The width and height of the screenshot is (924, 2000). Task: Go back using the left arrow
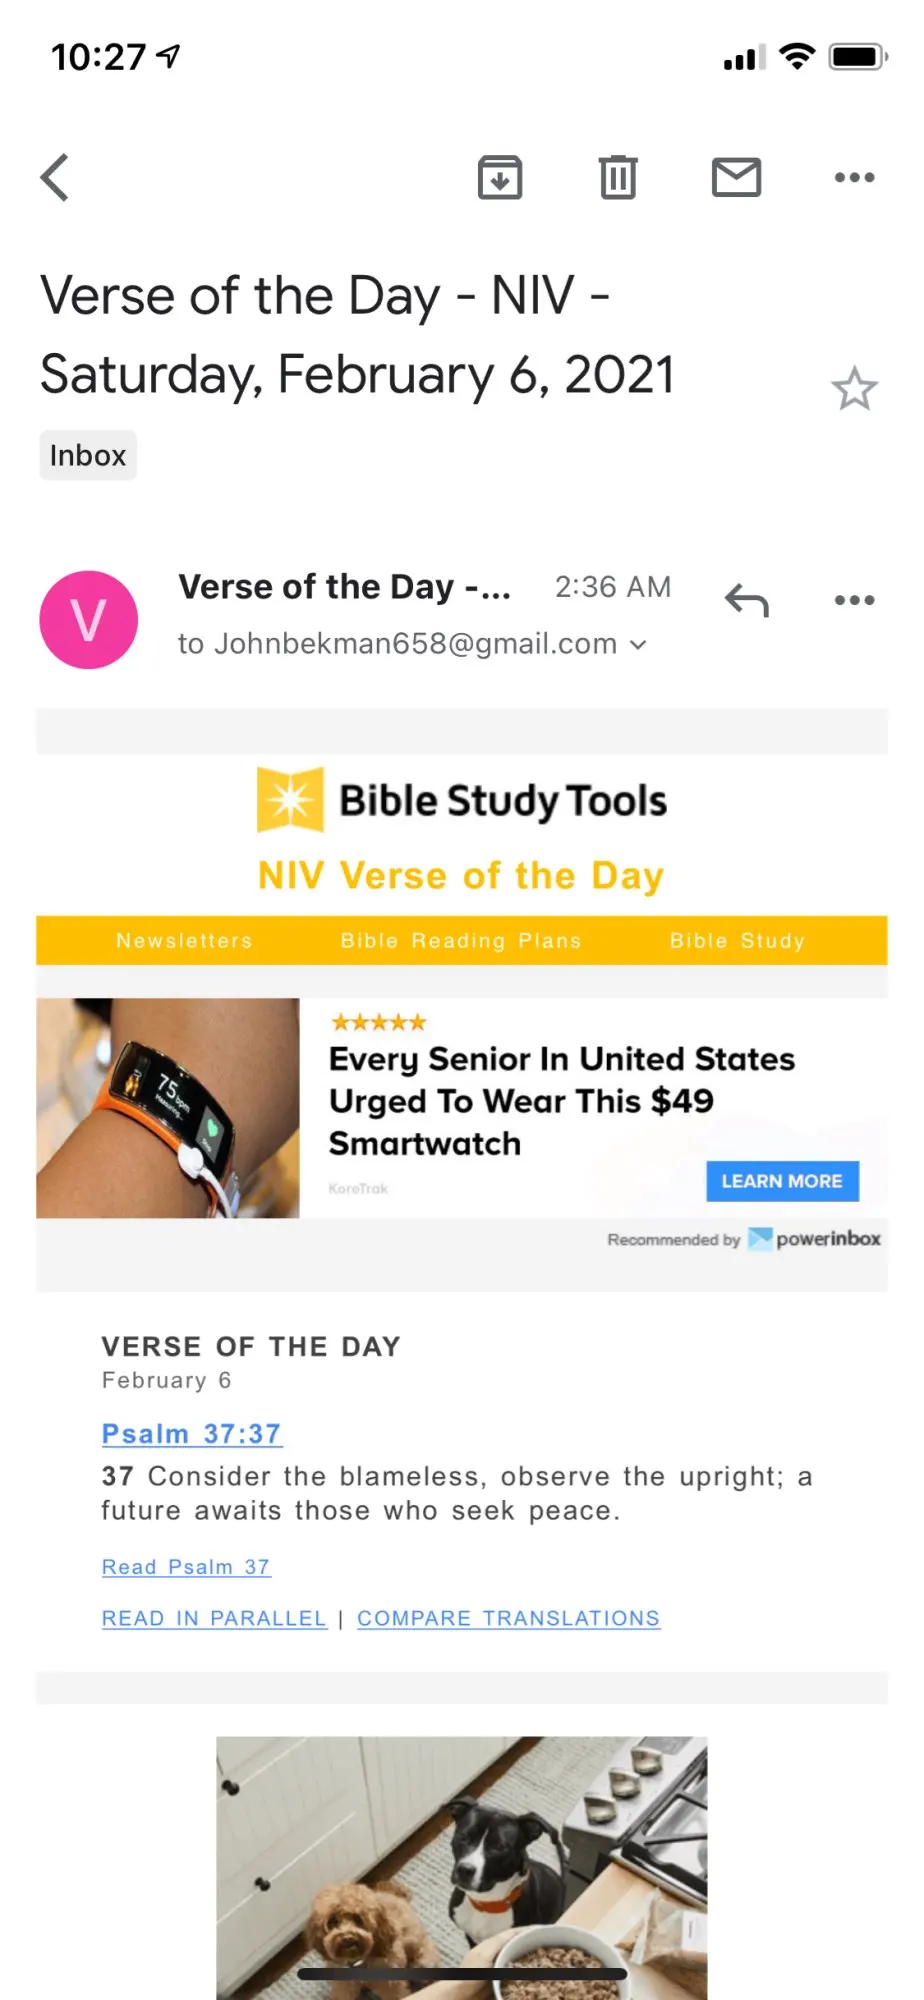pyautogui.click(x=55, y=178)
